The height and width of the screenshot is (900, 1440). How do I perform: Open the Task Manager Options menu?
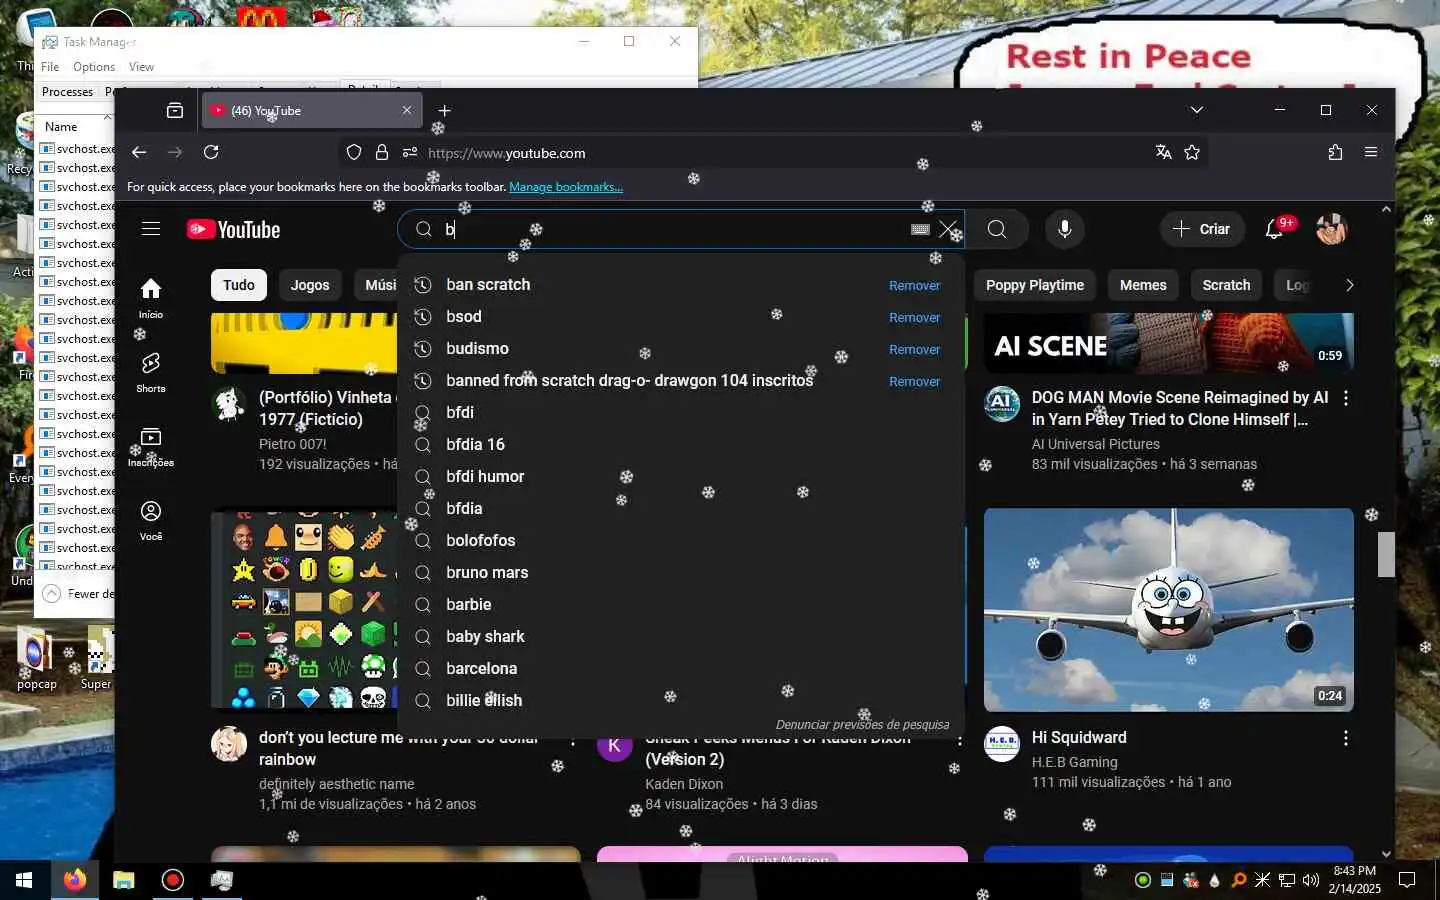coord(94,67)
